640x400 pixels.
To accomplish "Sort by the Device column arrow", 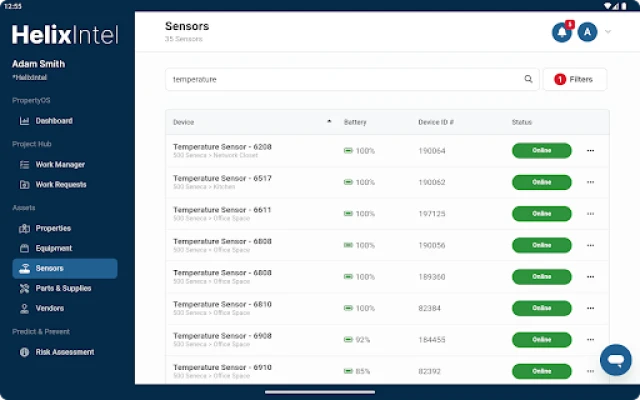I will (329, 122).
